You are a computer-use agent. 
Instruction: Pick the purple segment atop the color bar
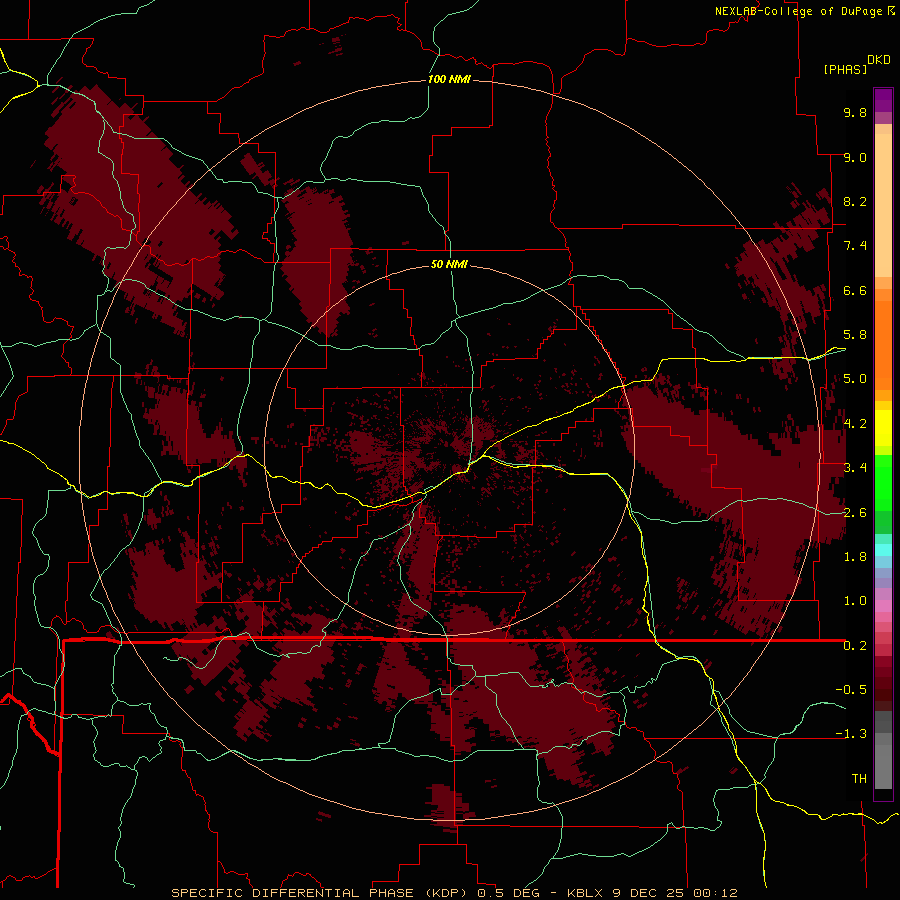click(x=883, y=100)
